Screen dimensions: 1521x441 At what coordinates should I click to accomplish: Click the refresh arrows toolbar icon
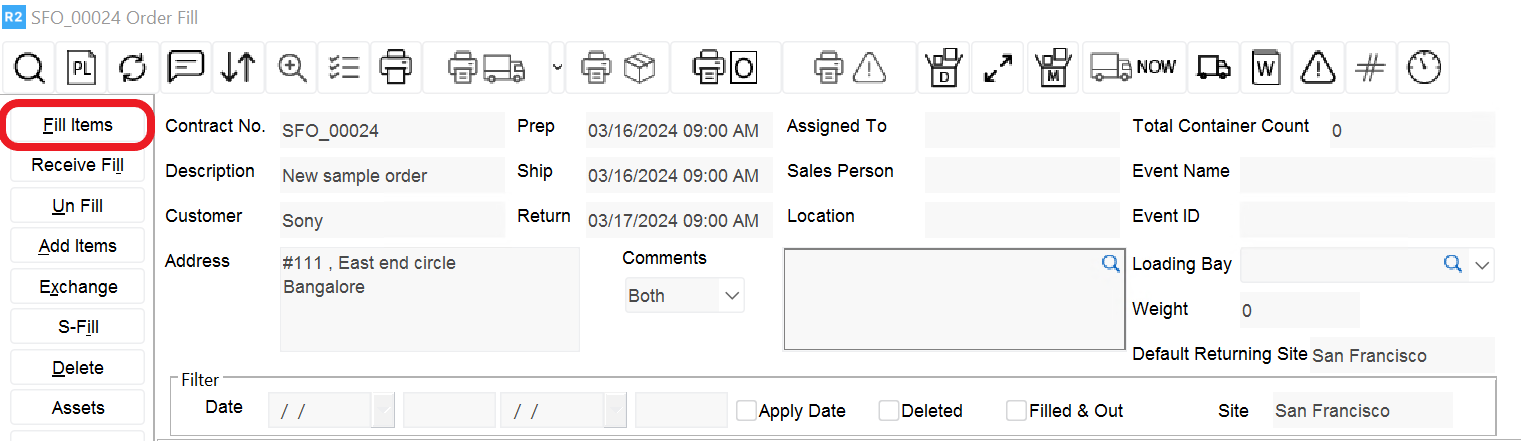133,67
